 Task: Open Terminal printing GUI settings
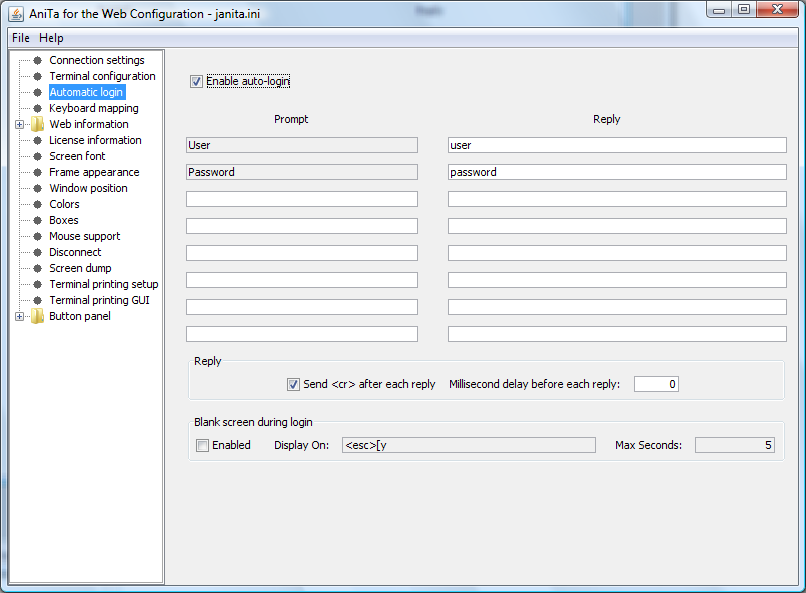click(x=99, y=300)
